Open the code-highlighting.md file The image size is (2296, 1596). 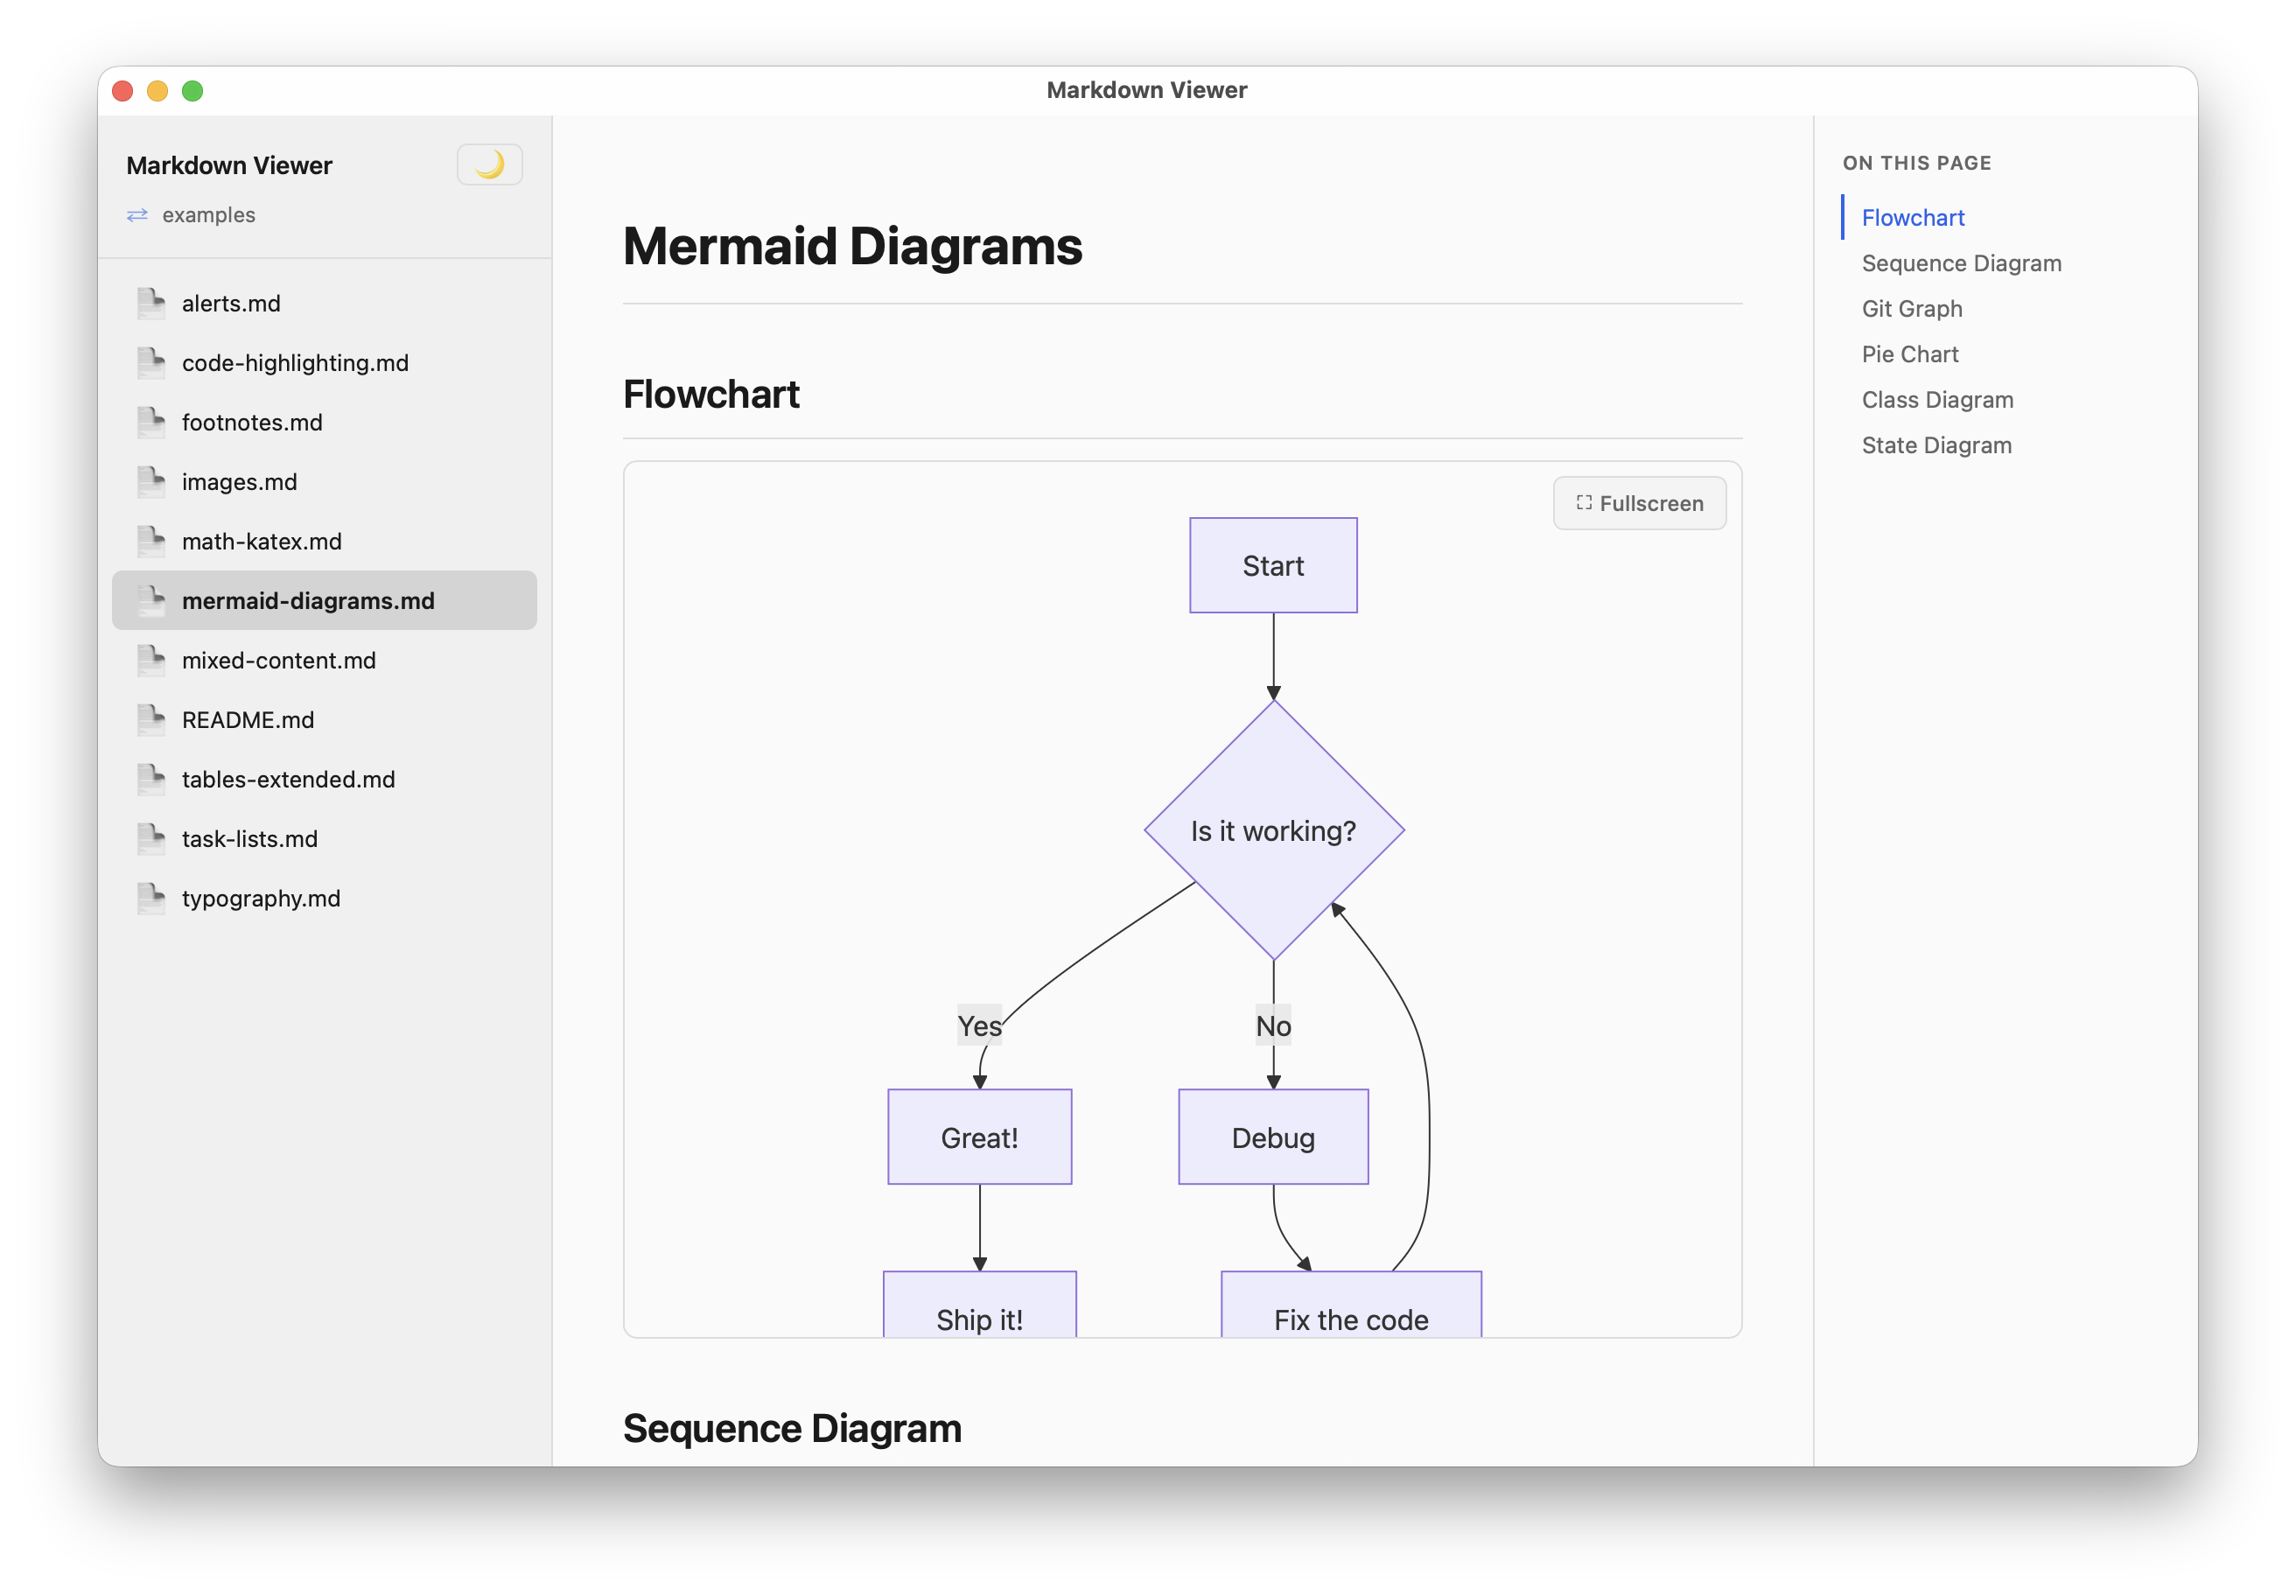(295, 362)
